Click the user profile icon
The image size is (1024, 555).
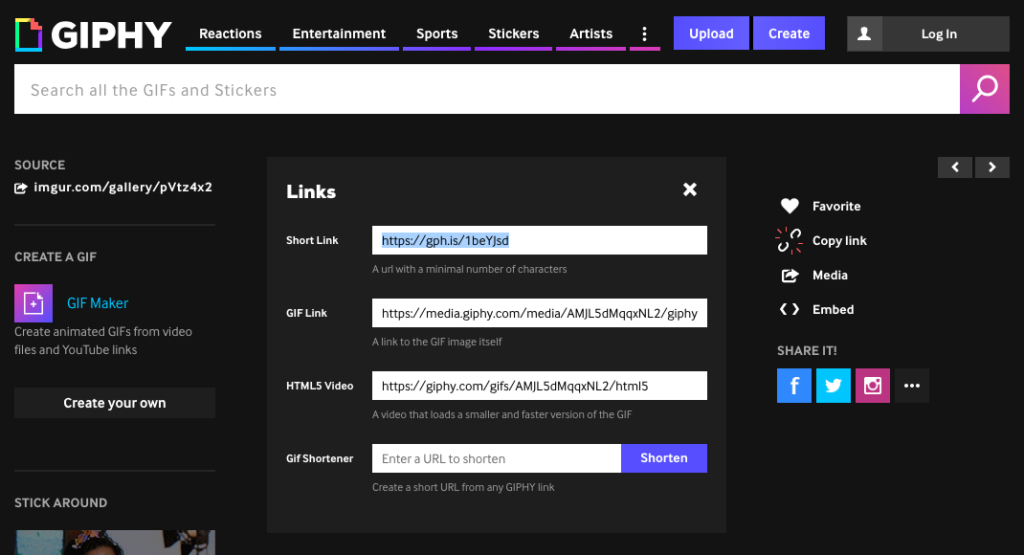pos(864,34)
